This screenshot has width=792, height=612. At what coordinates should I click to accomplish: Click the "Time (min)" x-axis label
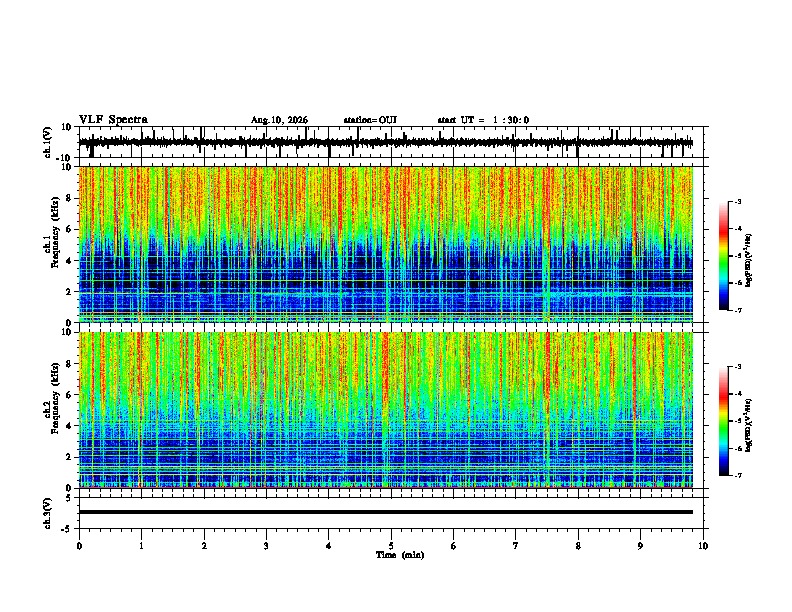(400, 555)
